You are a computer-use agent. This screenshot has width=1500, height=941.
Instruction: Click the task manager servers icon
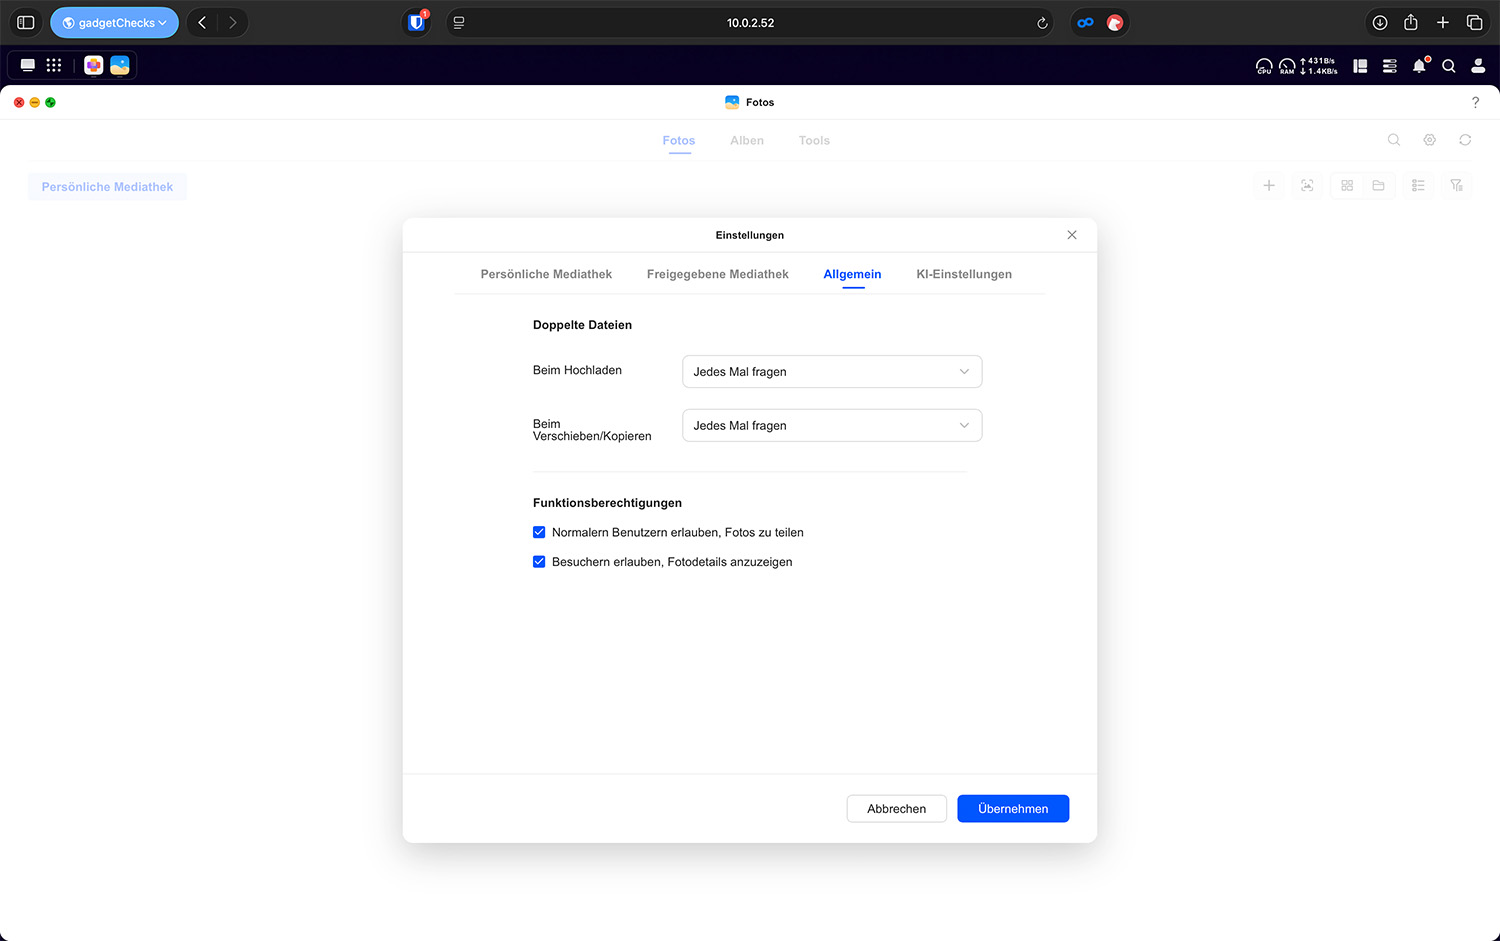[x=1389, y=66]
